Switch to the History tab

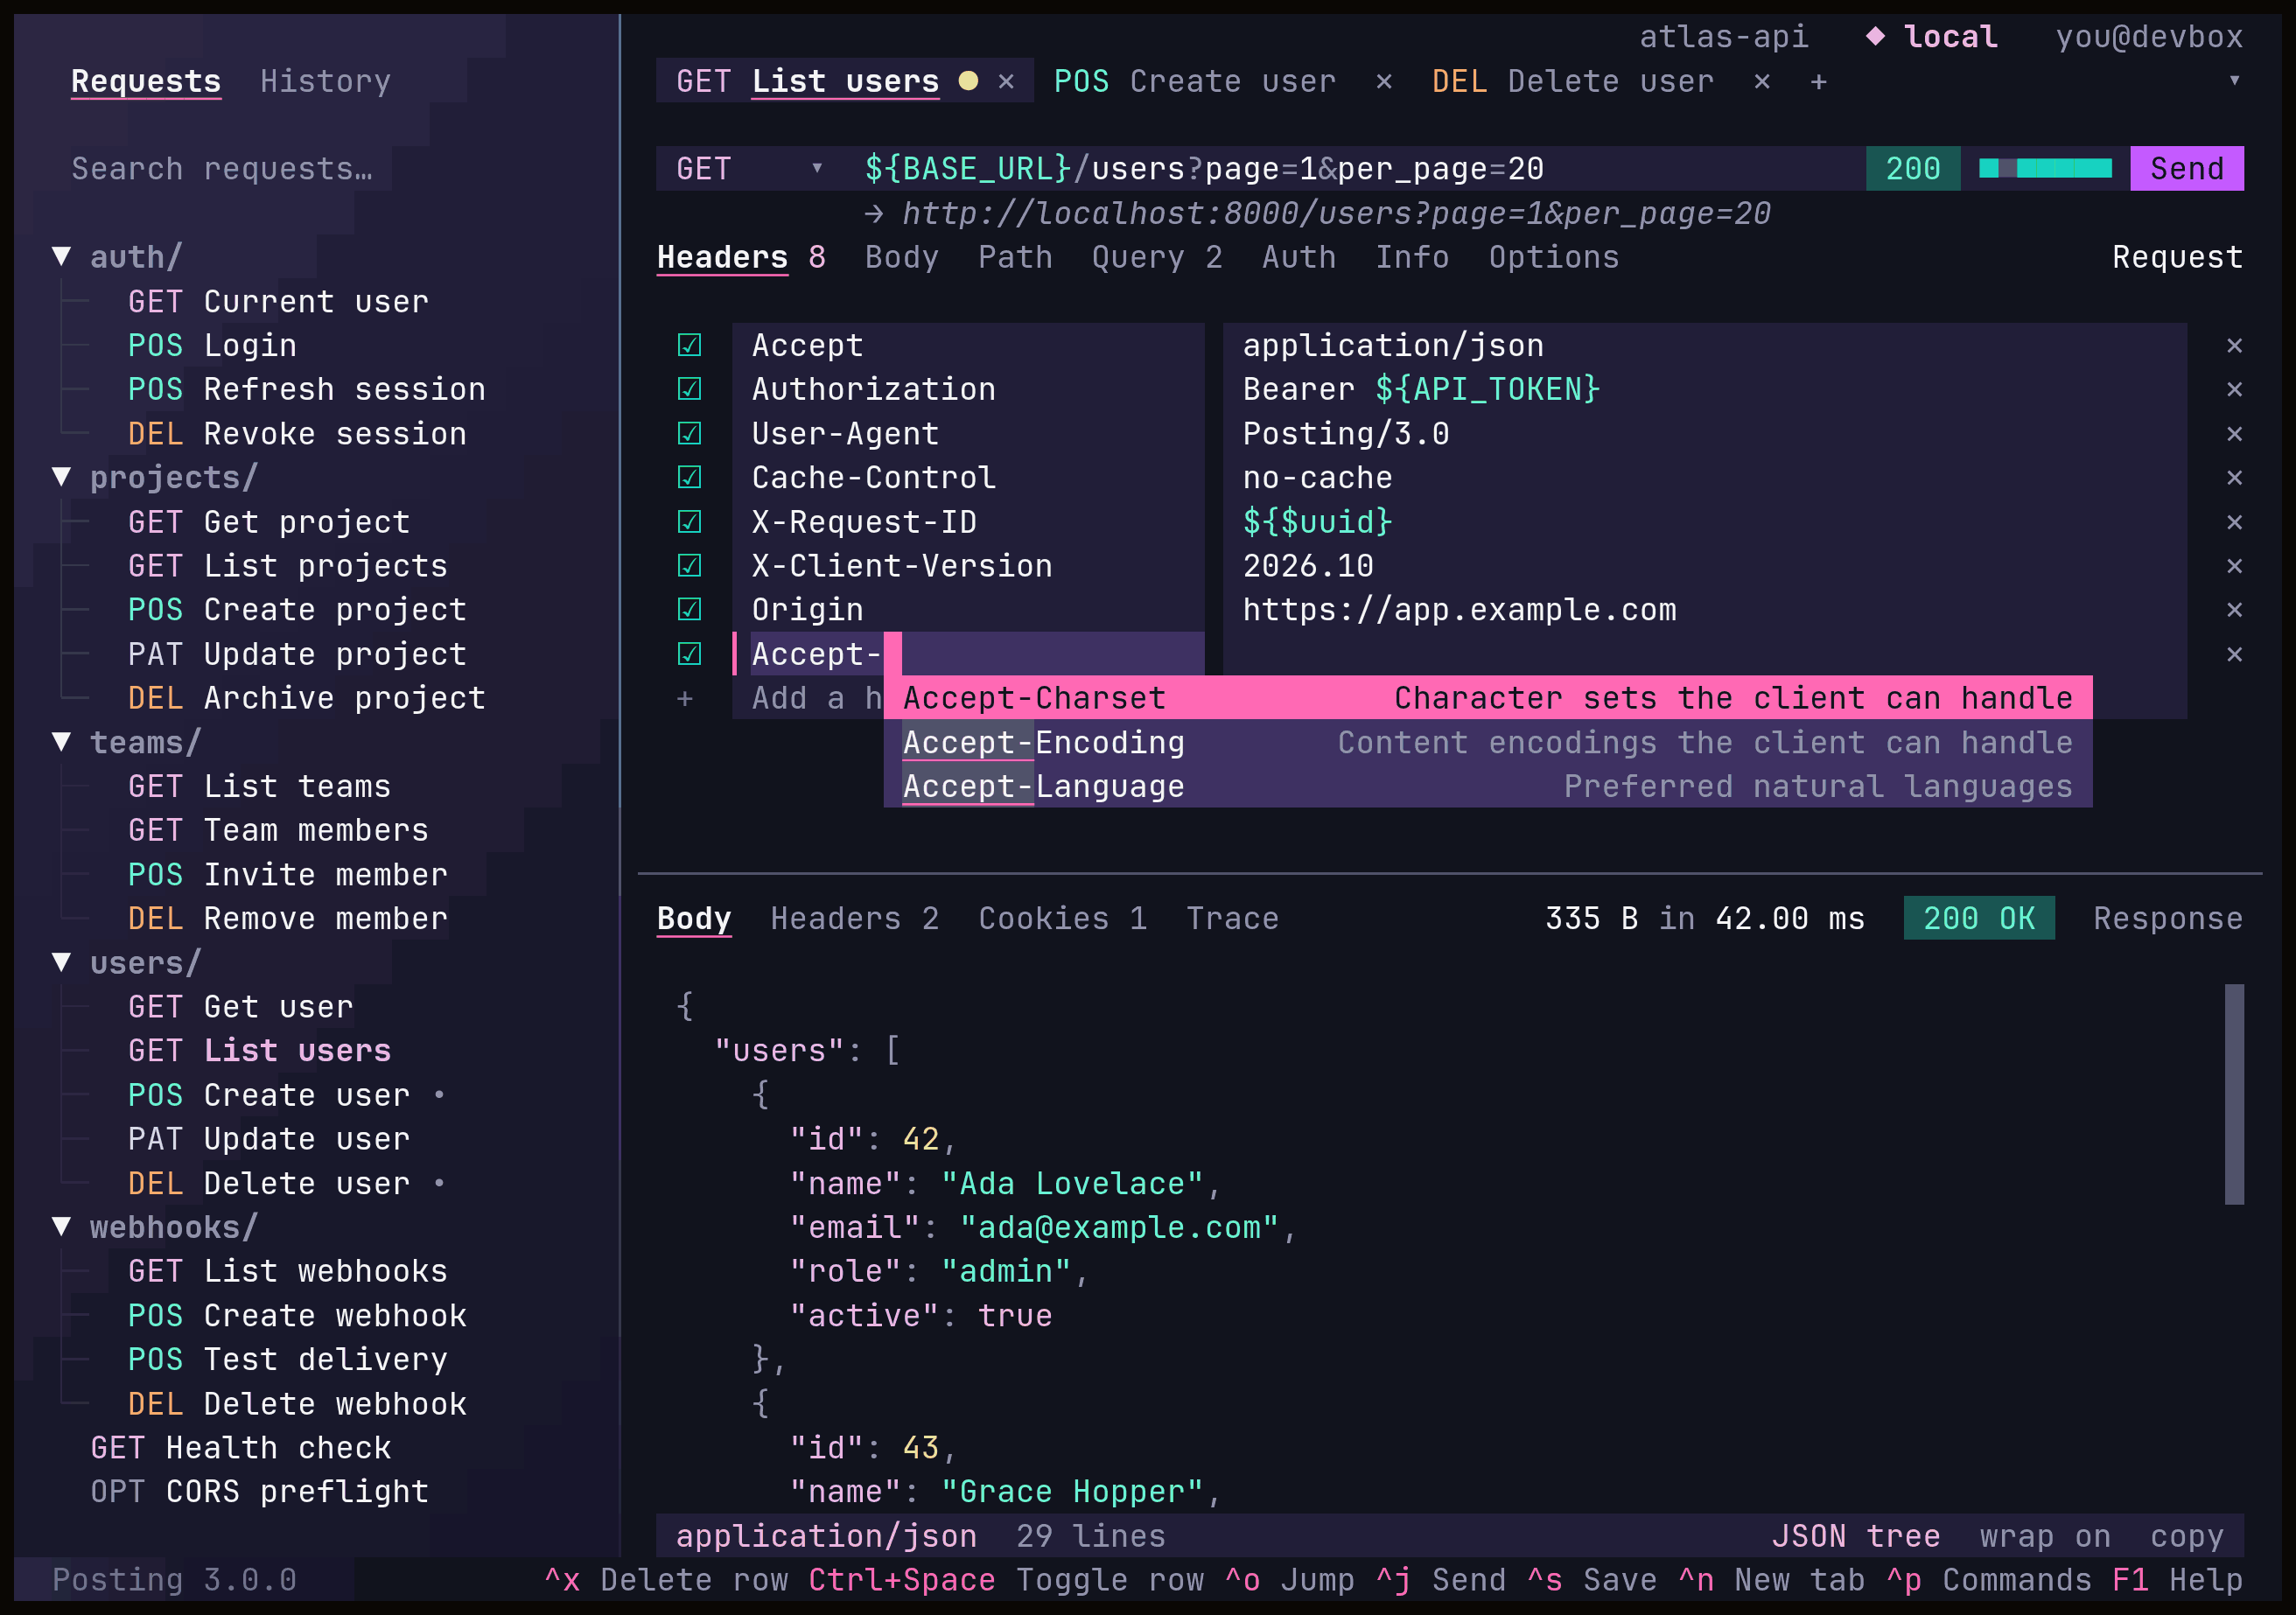(325, 82)
